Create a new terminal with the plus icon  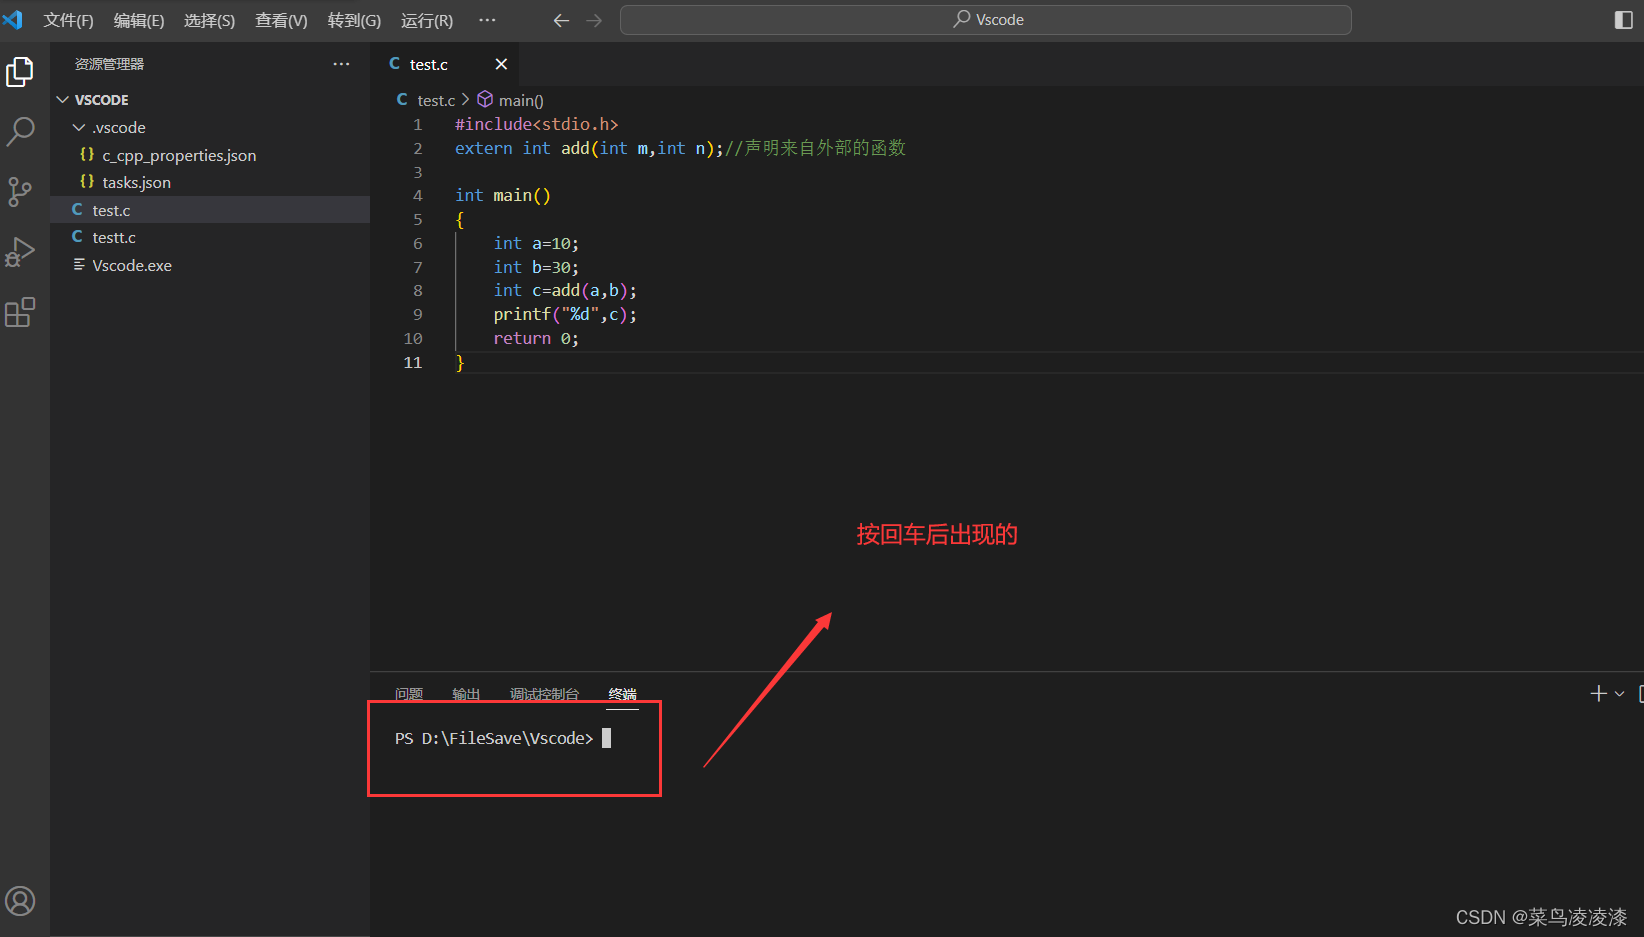(x=1598, y=693)
